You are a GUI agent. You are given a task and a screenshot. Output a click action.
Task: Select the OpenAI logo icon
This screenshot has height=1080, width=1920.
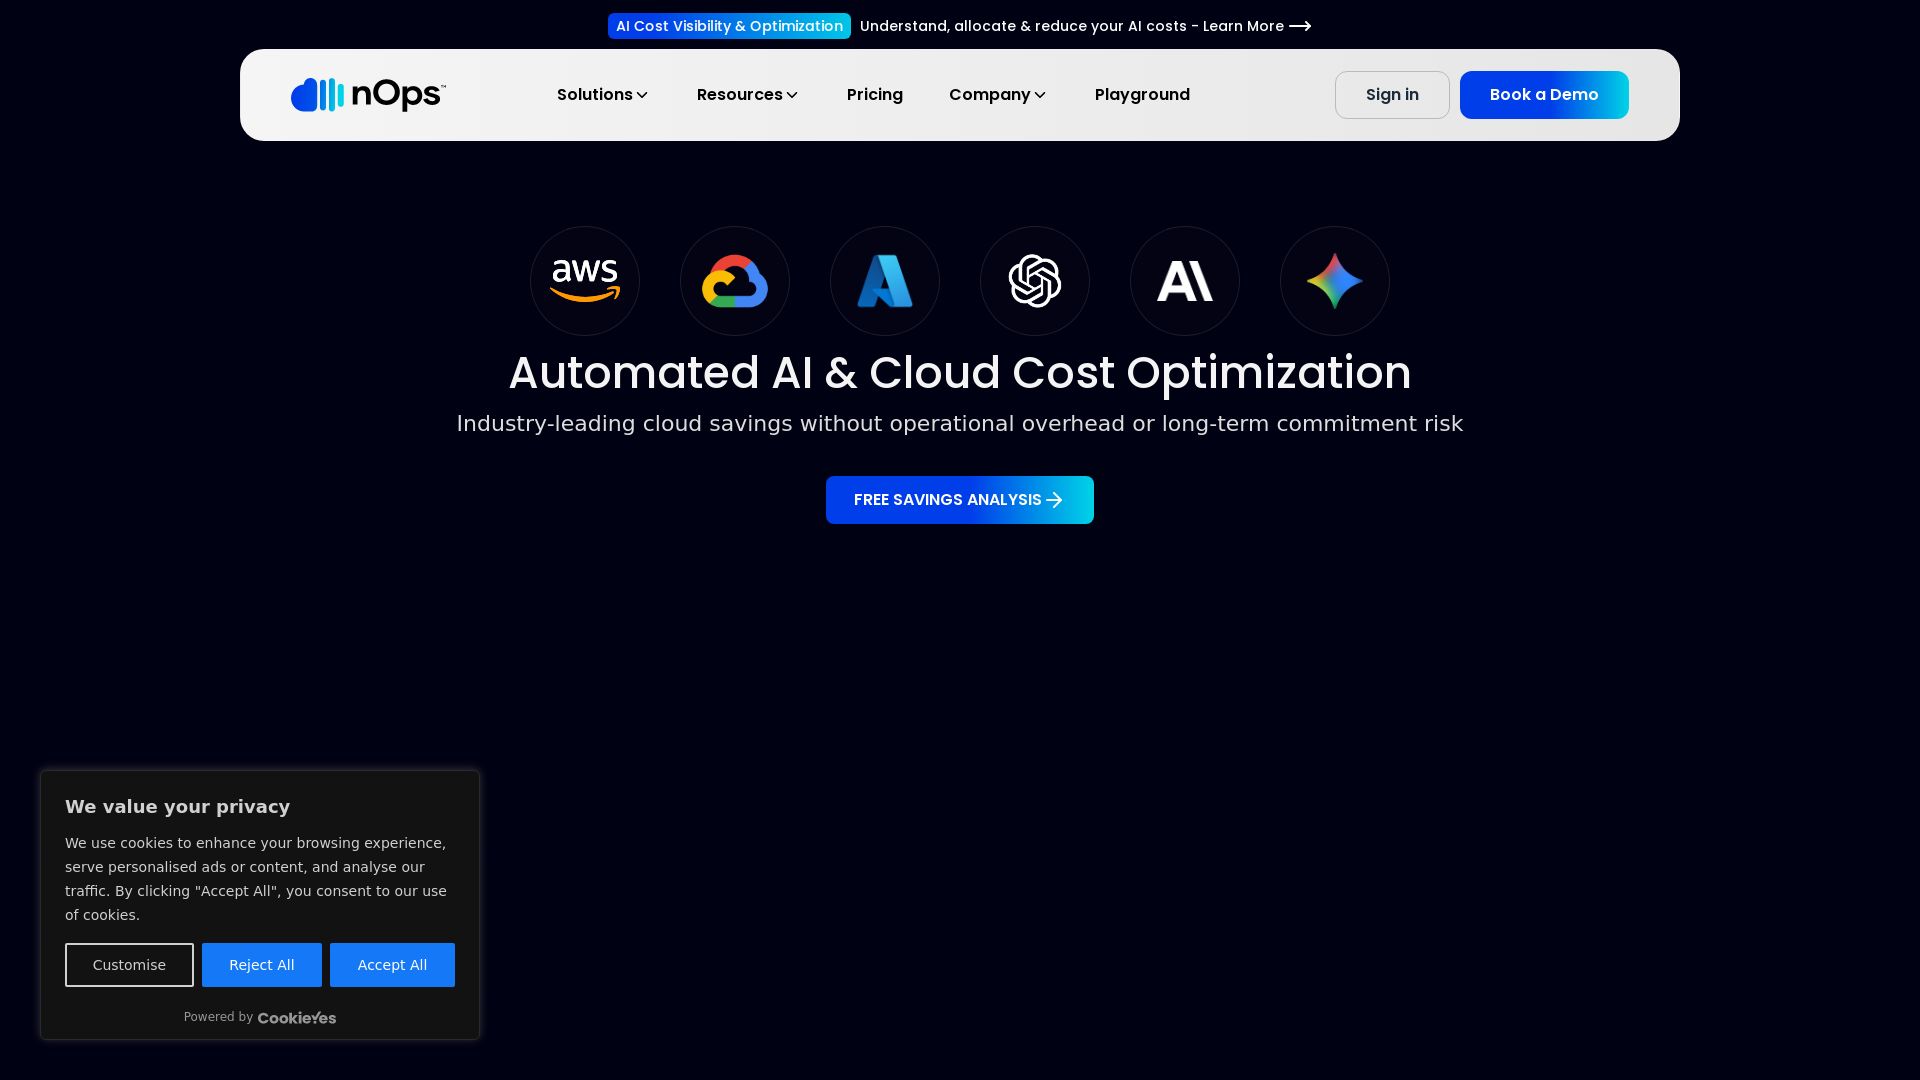point(1035,281)
